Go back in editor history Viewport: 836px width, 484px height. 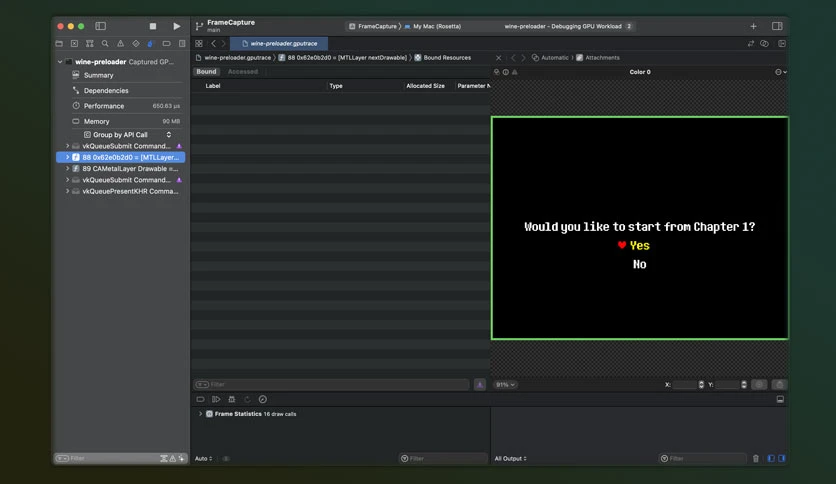tap(213, 44)
